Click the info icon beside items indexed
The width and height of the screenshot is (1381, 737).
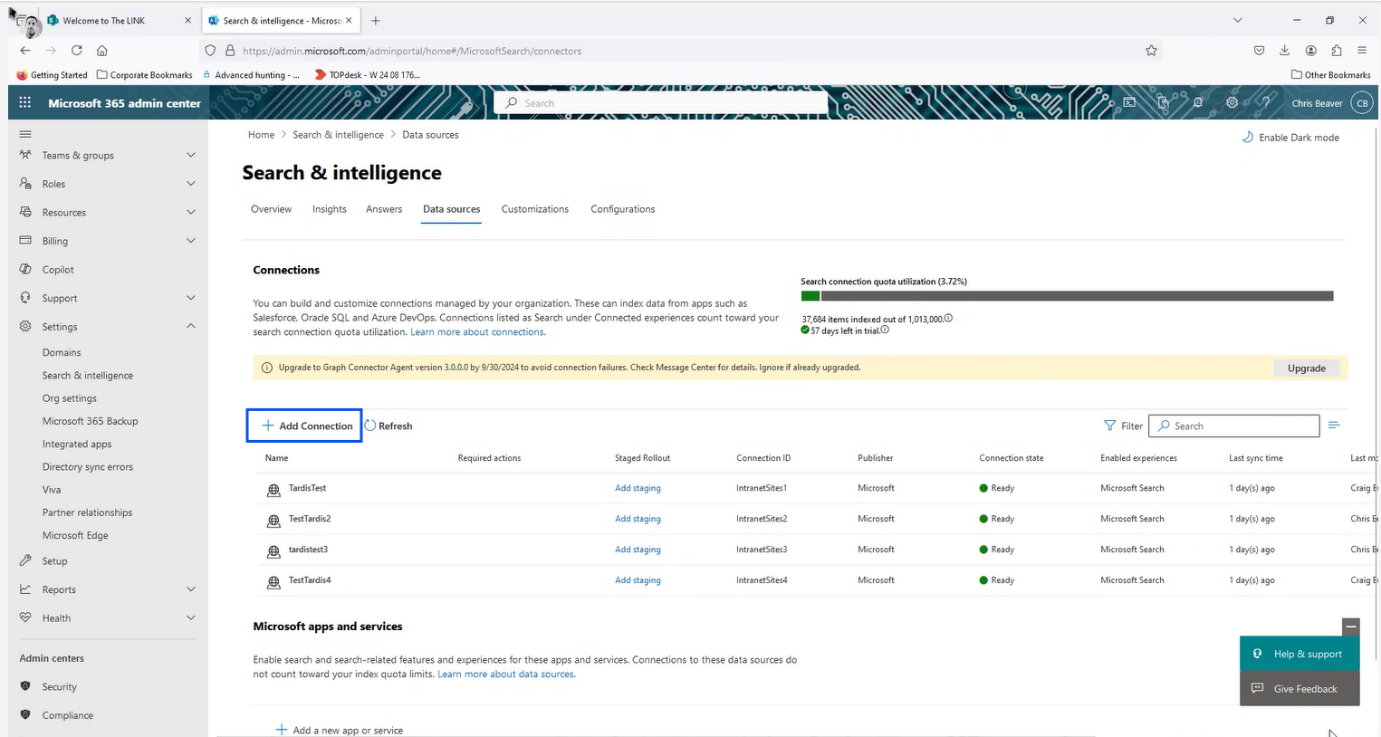point(948,319)
